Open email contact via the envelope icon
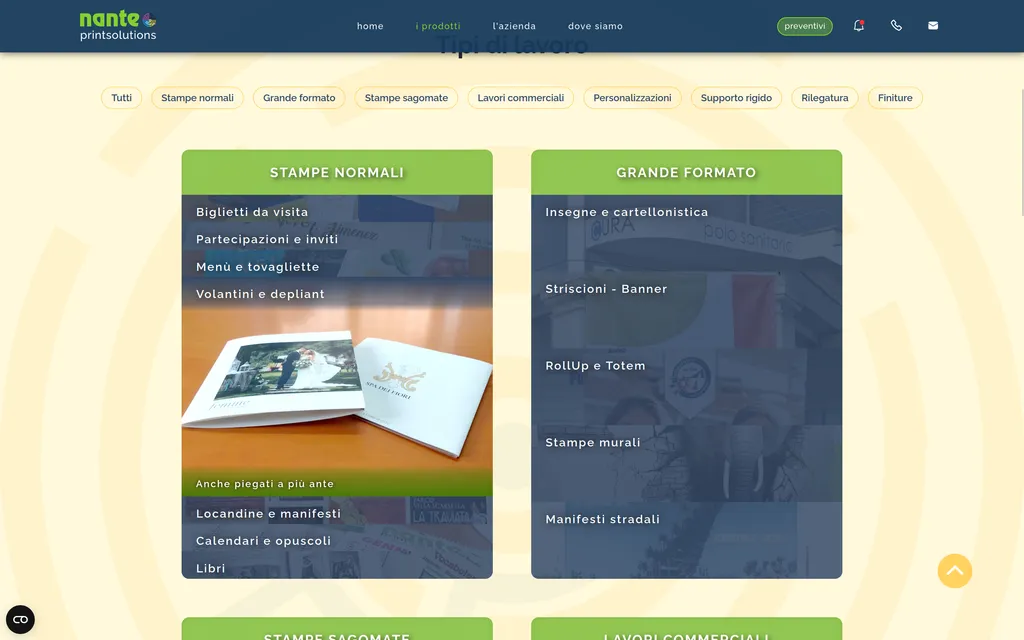 click(933, 25)
